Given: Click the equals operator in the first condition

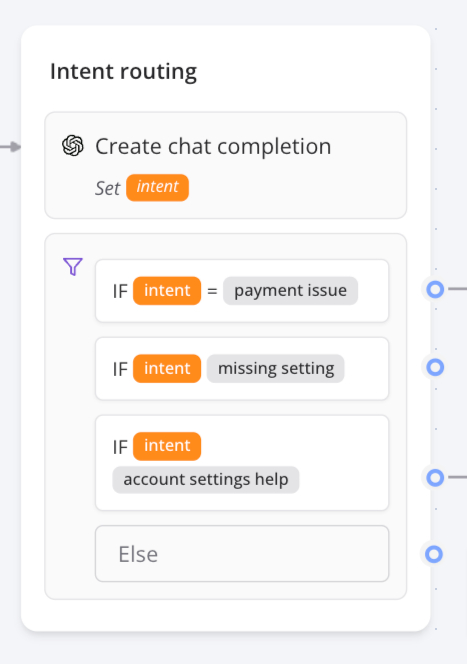Looking at the screenshot, I should coord(212,291).
